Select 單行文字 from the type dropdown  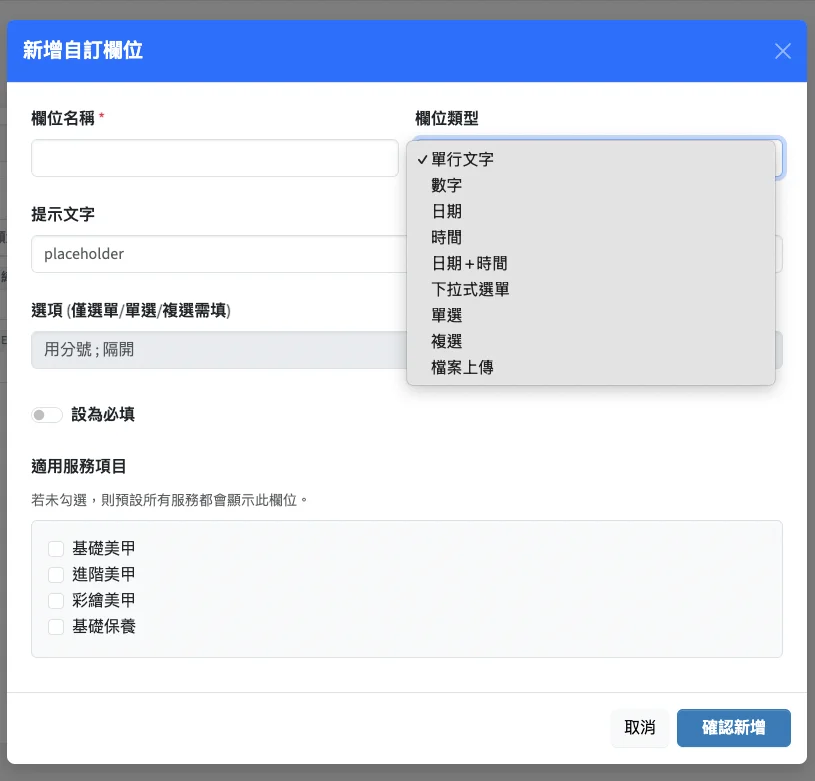(462, 159)
